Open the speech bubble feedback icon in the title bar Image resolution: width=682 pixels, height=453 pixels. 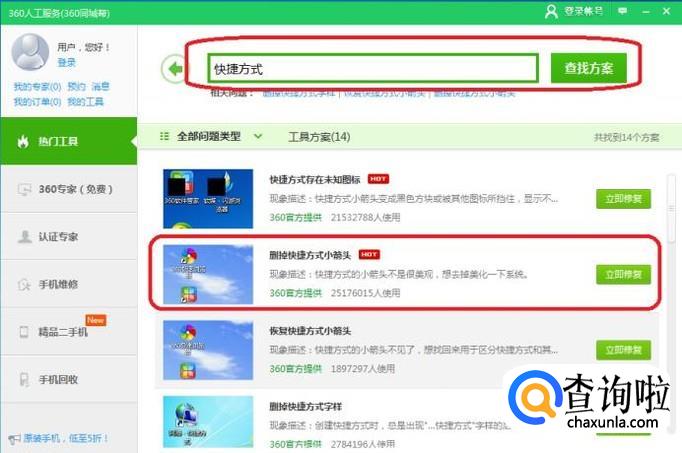(x=623, y=11)
